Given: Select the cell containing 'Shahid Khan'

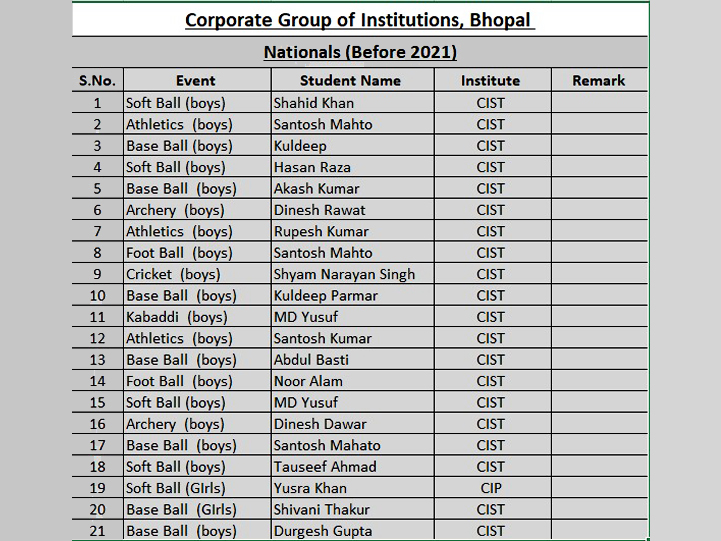Looking at the screenshot, I should point(353,103).
